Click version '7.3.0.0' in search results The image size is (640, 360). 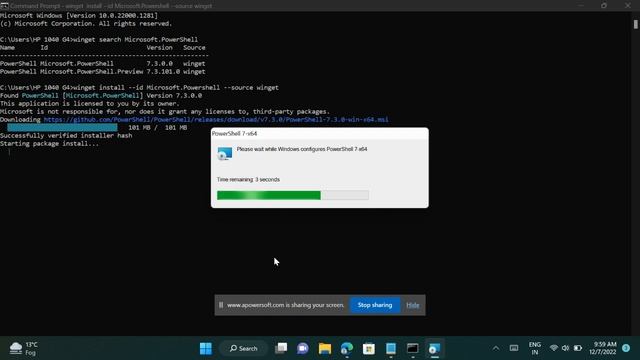click(160, 64)
